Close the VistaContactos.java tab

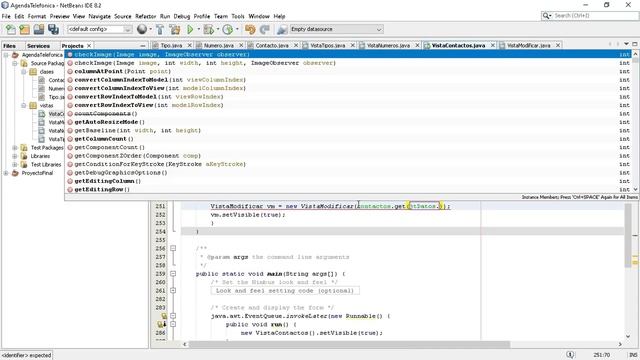point(493,45)
